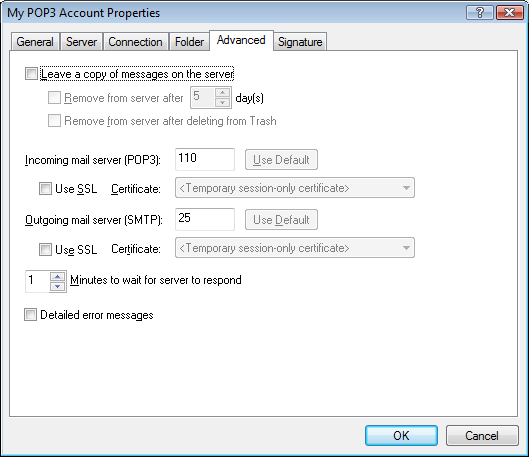Screen dimensions: 529x457
Task: Check Use SSL for outgoing SMTP server
Action: pos(45,249)
